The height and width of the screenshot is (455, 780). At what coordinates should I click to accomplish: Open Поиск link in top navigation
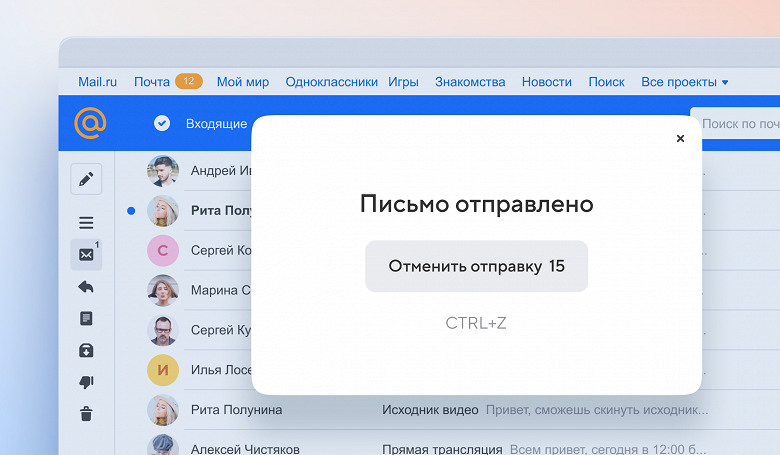tap(606, 82)
